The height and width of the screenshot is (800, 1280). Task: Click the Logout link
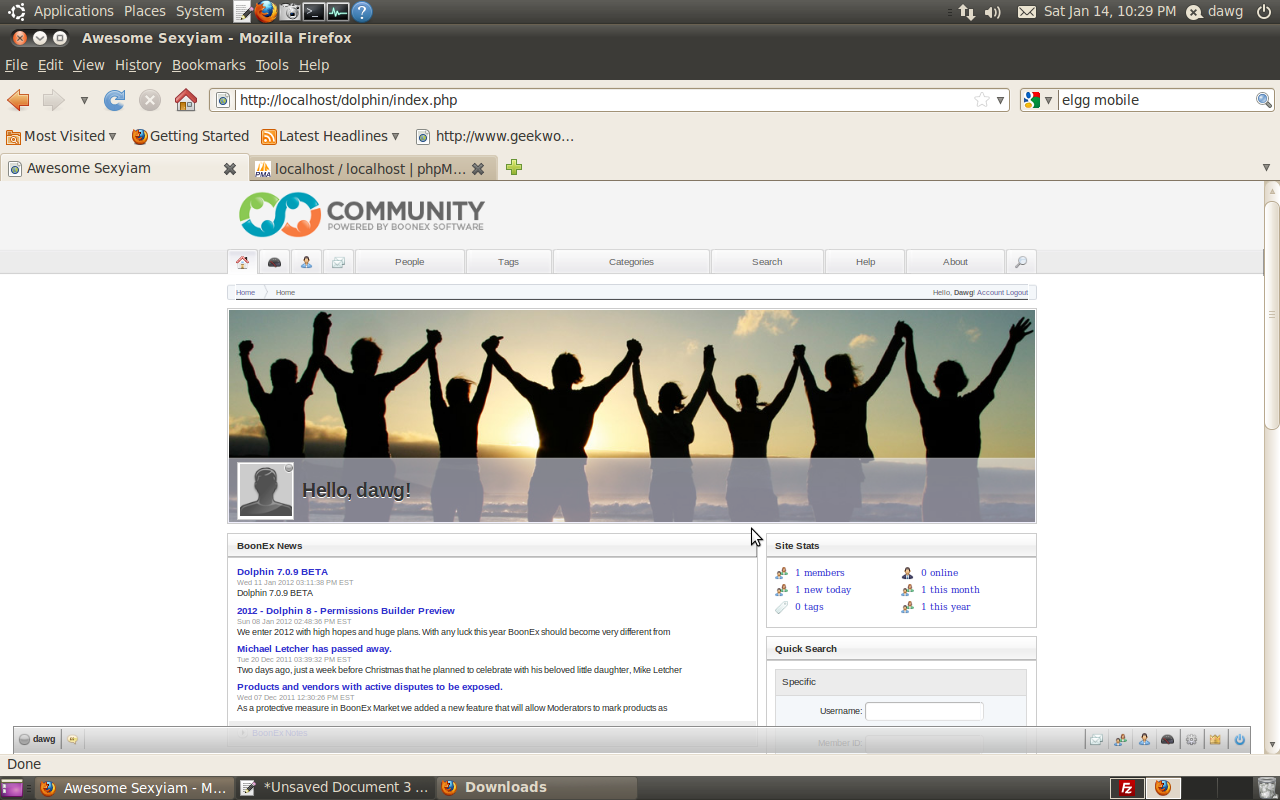[x=1017, y=293]
